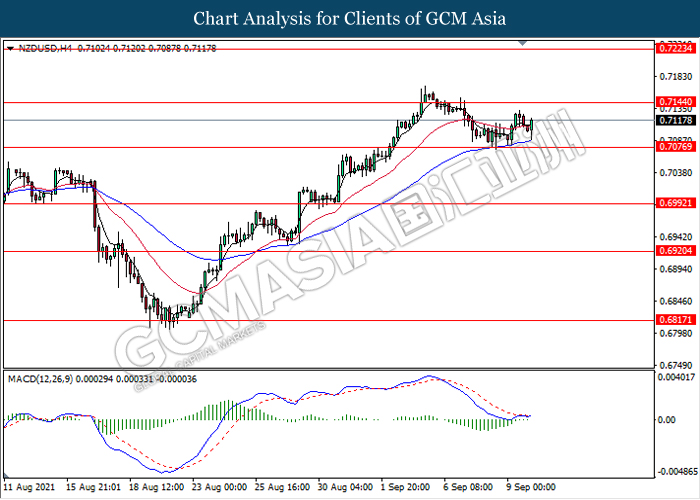Click the current price label 0.71178
This screenshot has width=700, height=500.
(x=675, y=120)
